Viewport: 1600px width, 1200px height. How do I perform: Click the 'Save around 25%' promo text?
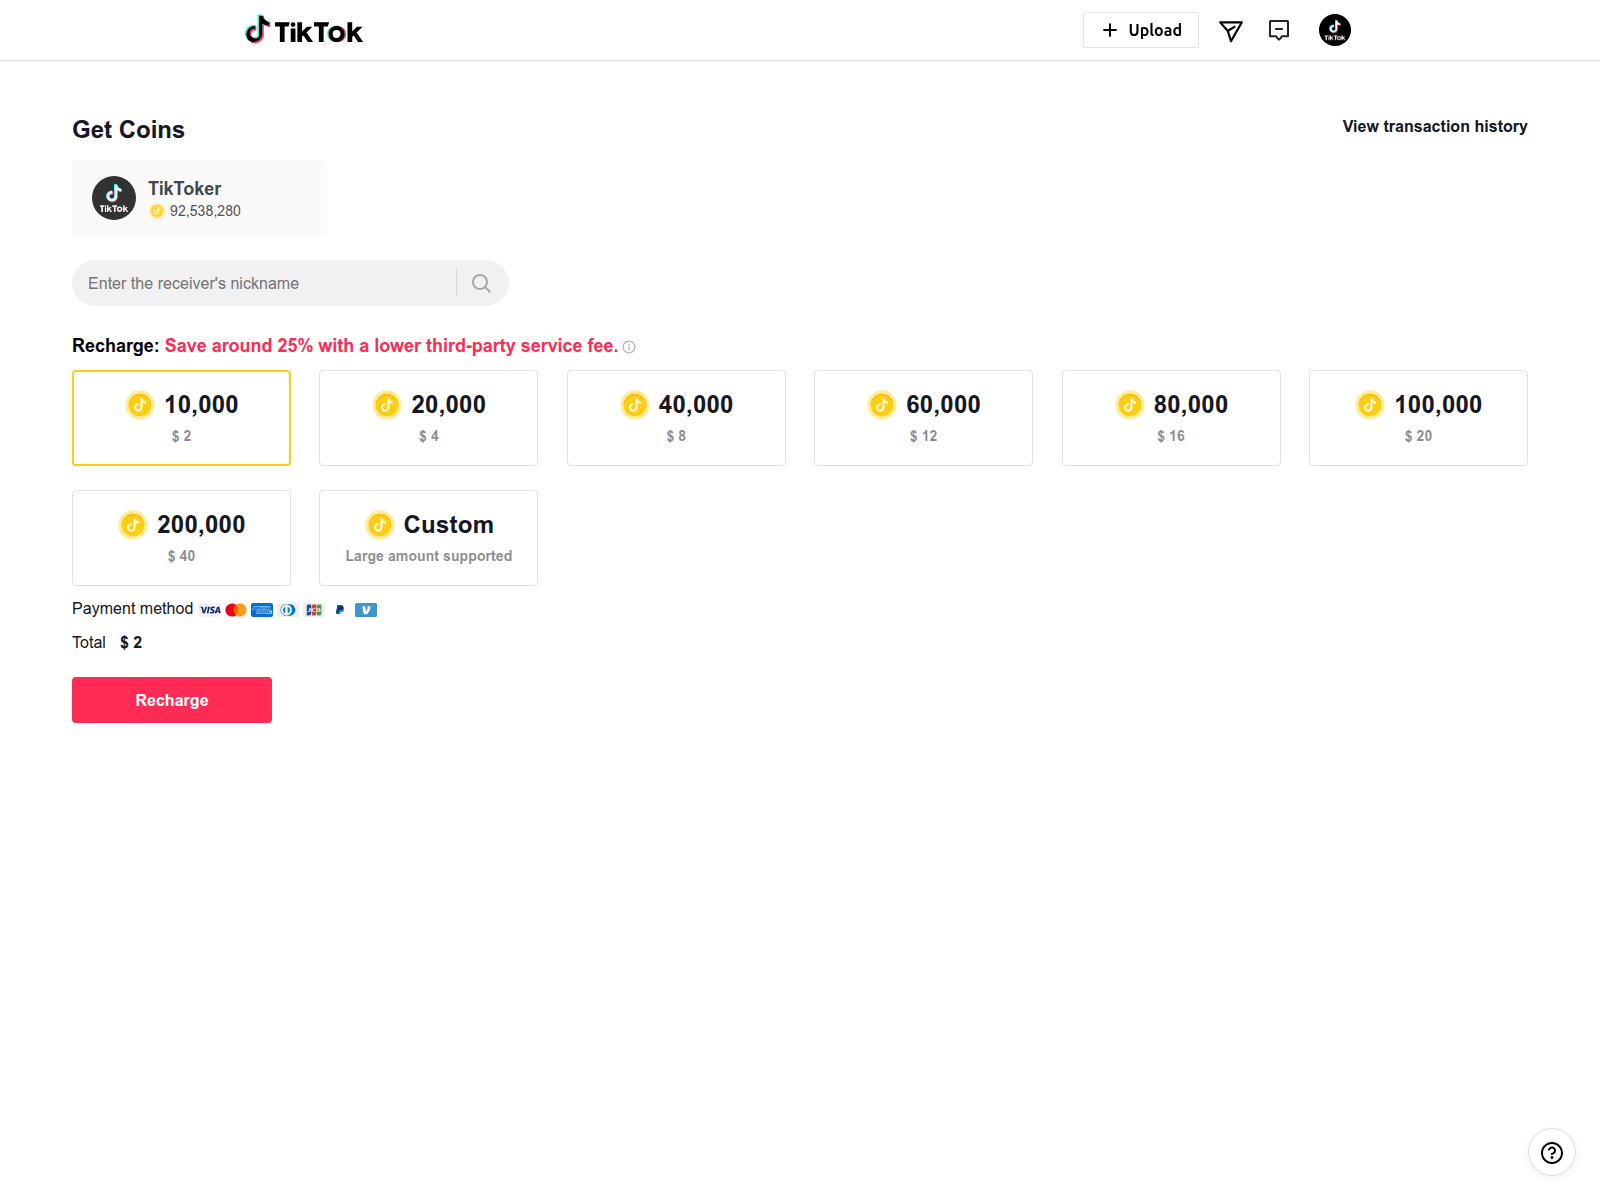coord(391,345)
